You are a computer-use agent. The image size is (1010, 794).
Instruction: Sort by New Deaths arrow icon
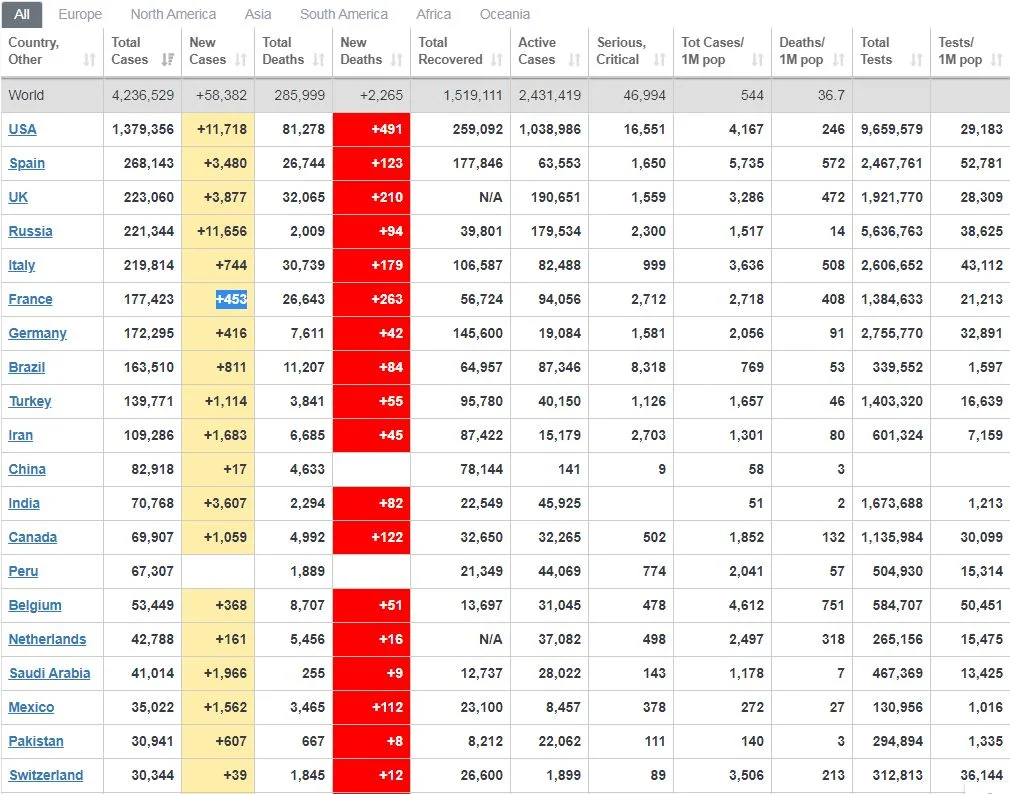tap(397, 60)
